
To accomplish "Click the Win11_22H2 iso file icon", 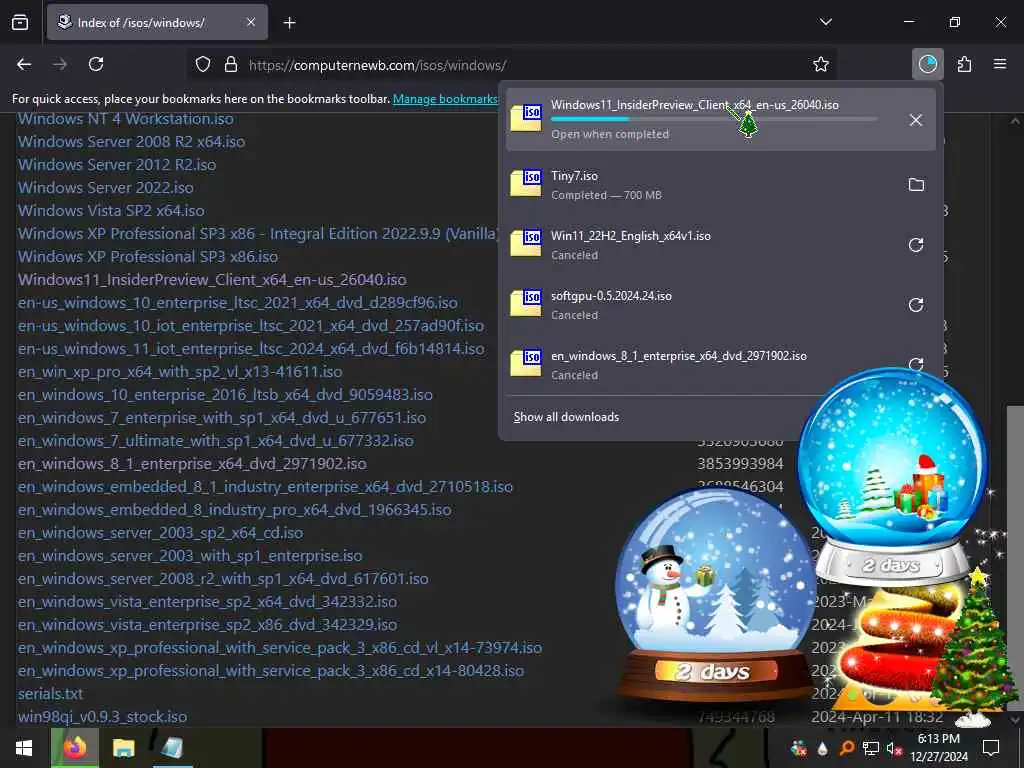I will [526, 244].
